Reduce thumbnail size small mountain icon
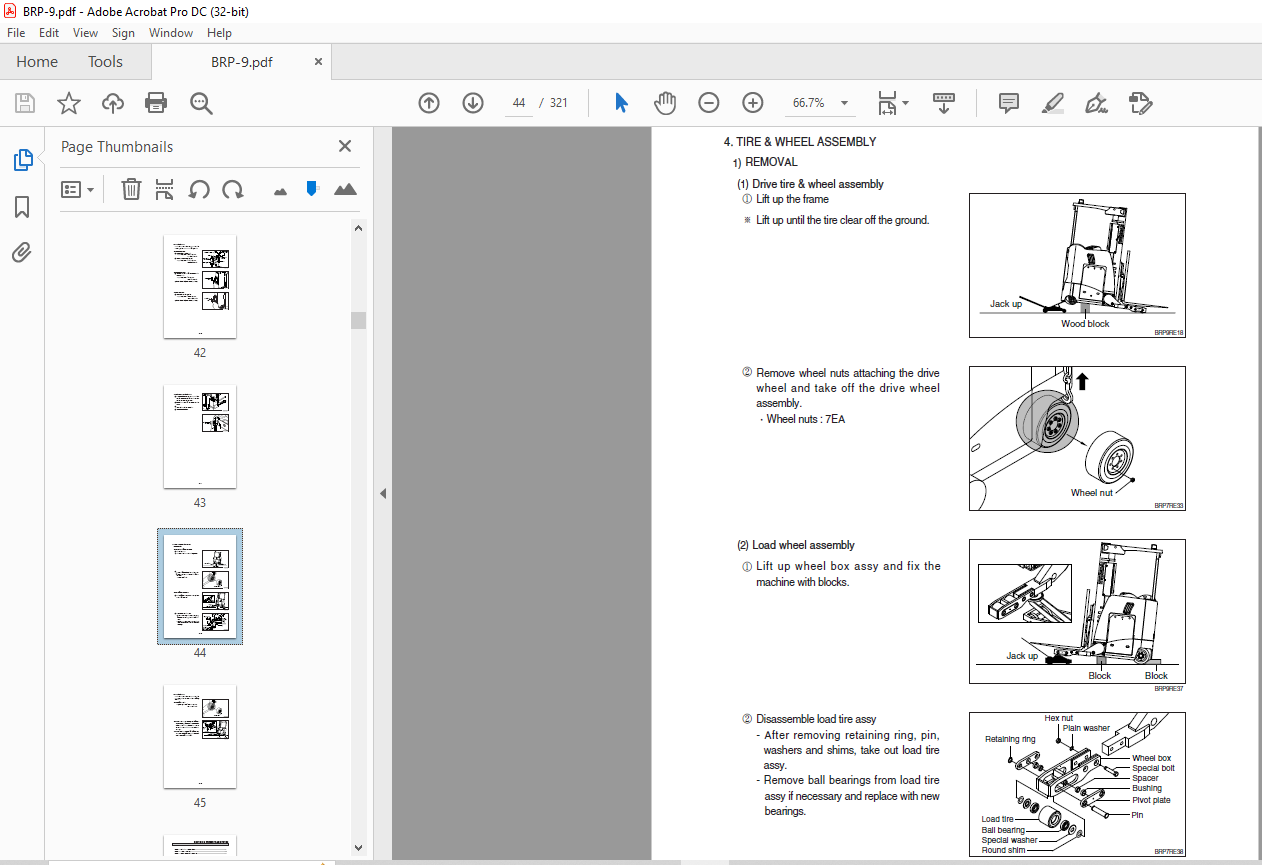This screenshot has width=1262, height=865. click(x=280, y=190)
